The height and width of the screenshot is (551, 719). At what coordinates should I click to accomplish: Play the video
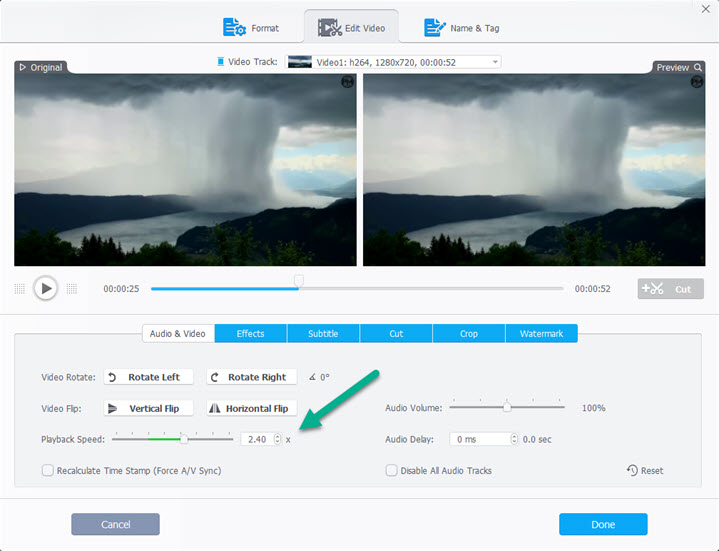coord(45,288)
